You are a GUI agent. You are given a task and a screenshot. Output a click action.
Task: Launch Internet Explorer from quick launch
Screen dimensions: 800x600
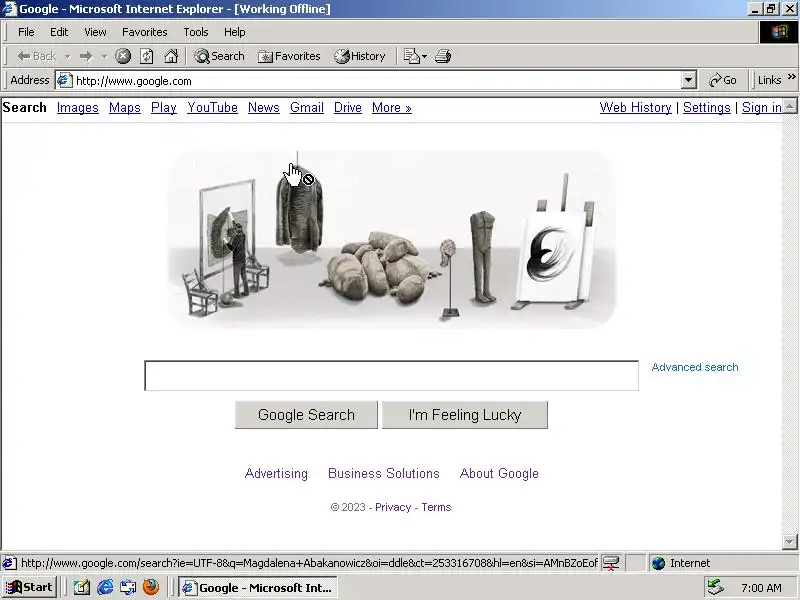click(x=105, y=588)
